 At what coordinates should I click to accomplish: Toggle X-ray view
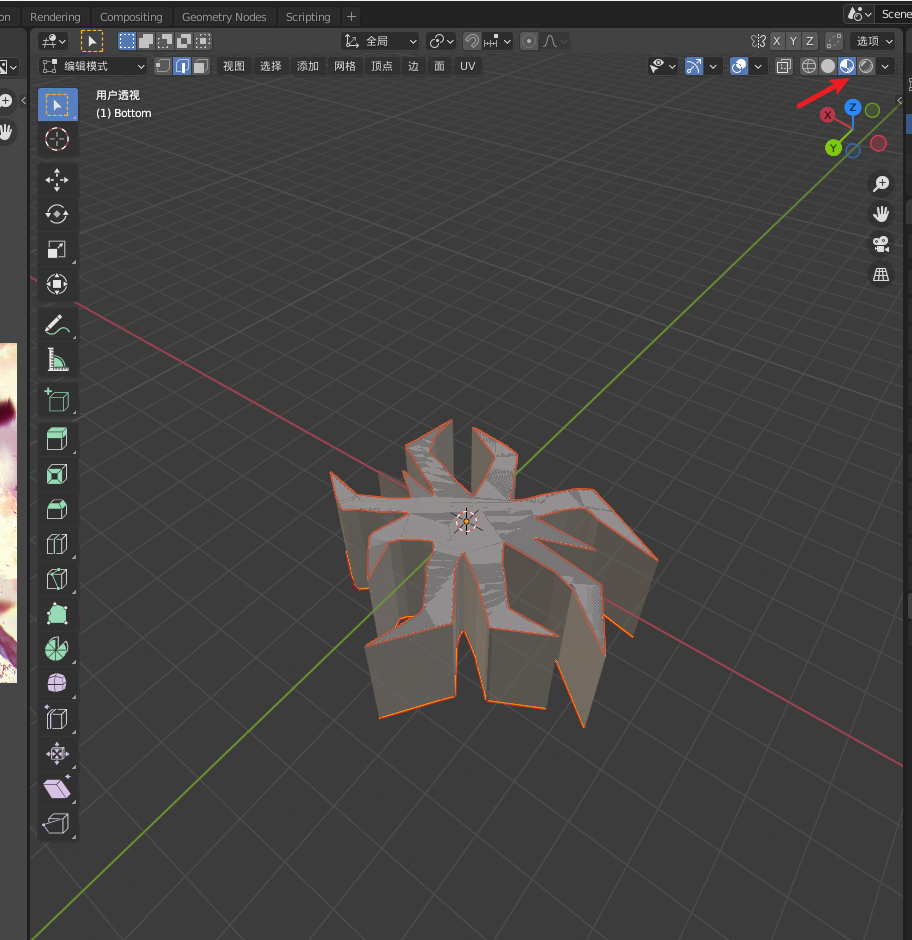783,66
